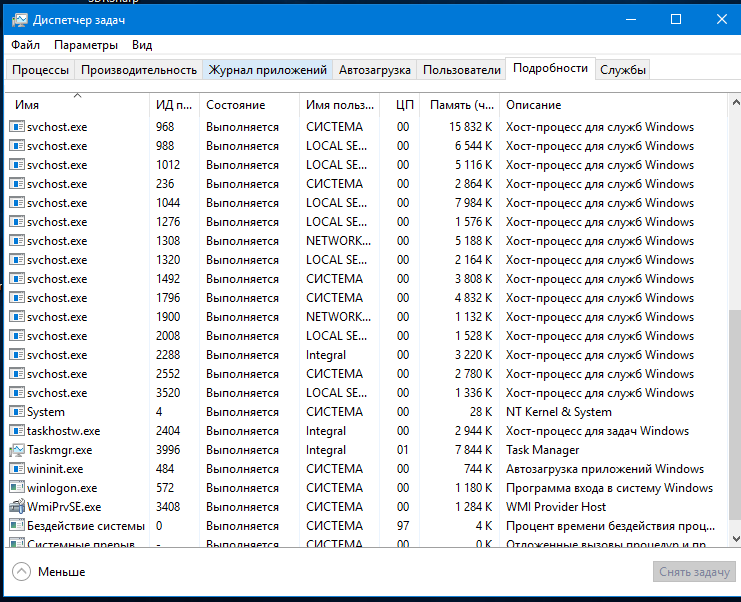The height and width of the screenshot is (602, 741).
Task: Select the wininit.exe process name
Action: (x=55, y=469)
